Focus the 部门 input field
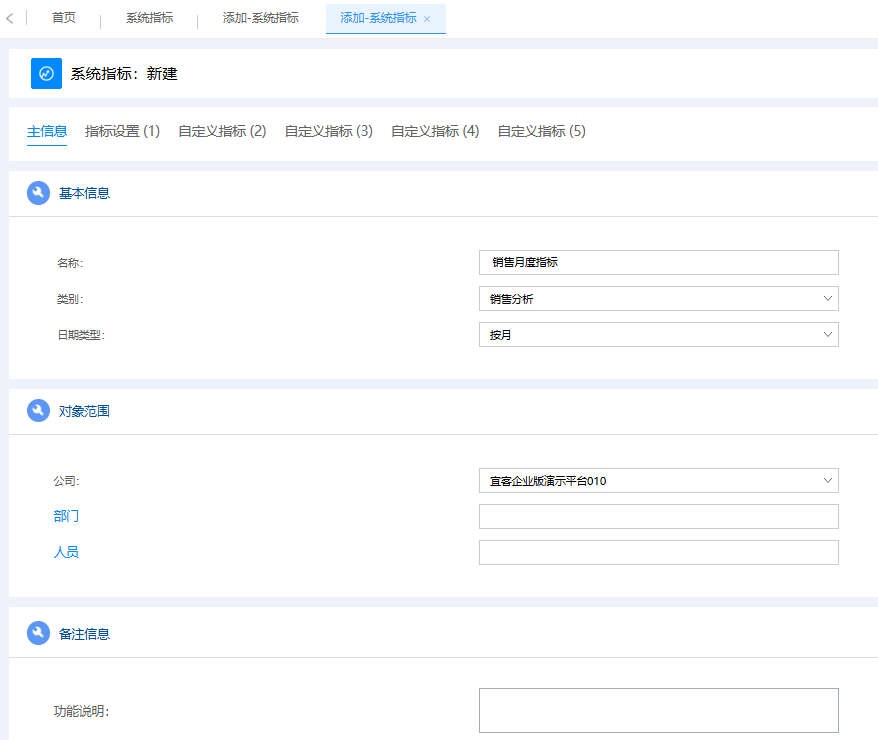The image size is (878, 740). (658, 516)
